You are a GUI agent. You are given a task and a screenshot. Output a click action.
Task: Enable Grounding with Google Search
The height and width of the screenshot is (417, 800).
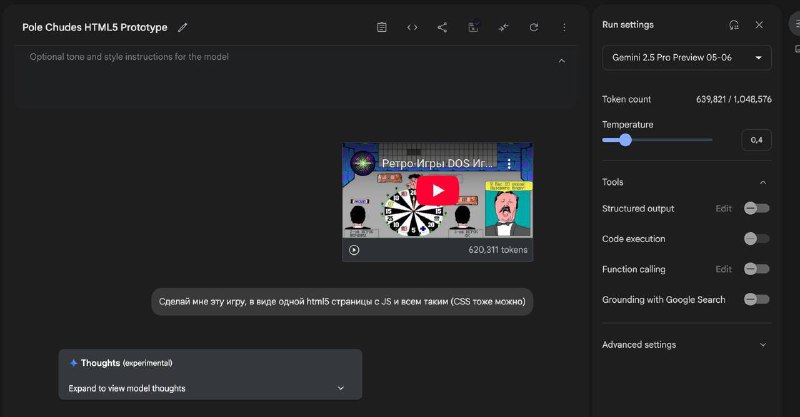tap(757, 299)
